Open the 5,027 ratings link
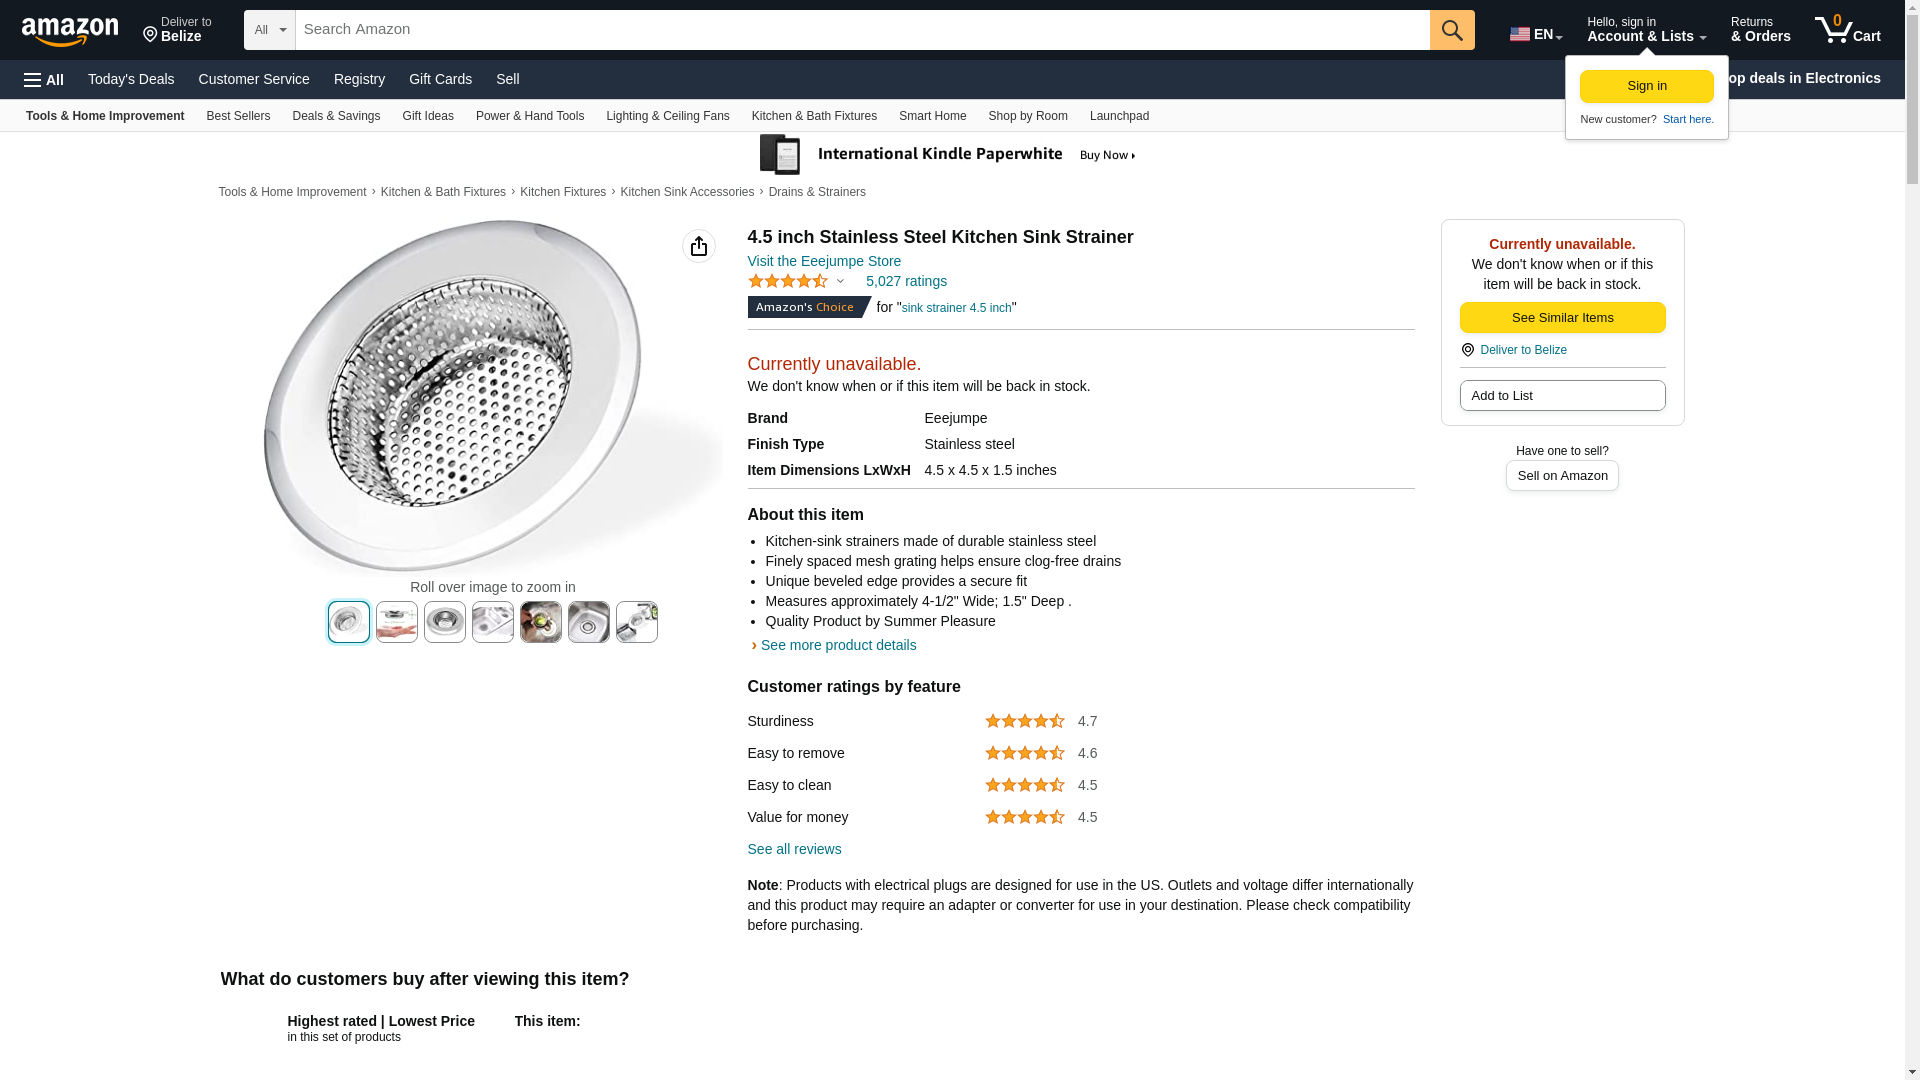1920x1080 pixels. tap(905, 281)
